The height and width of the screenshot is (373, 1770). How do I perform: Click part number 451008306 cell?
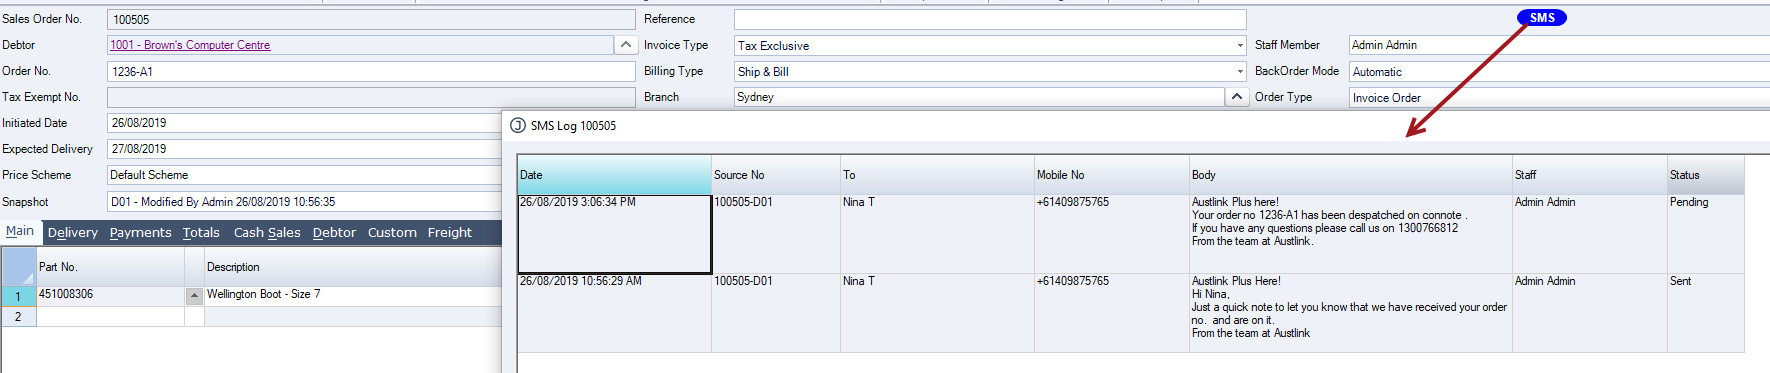(110, 296)
